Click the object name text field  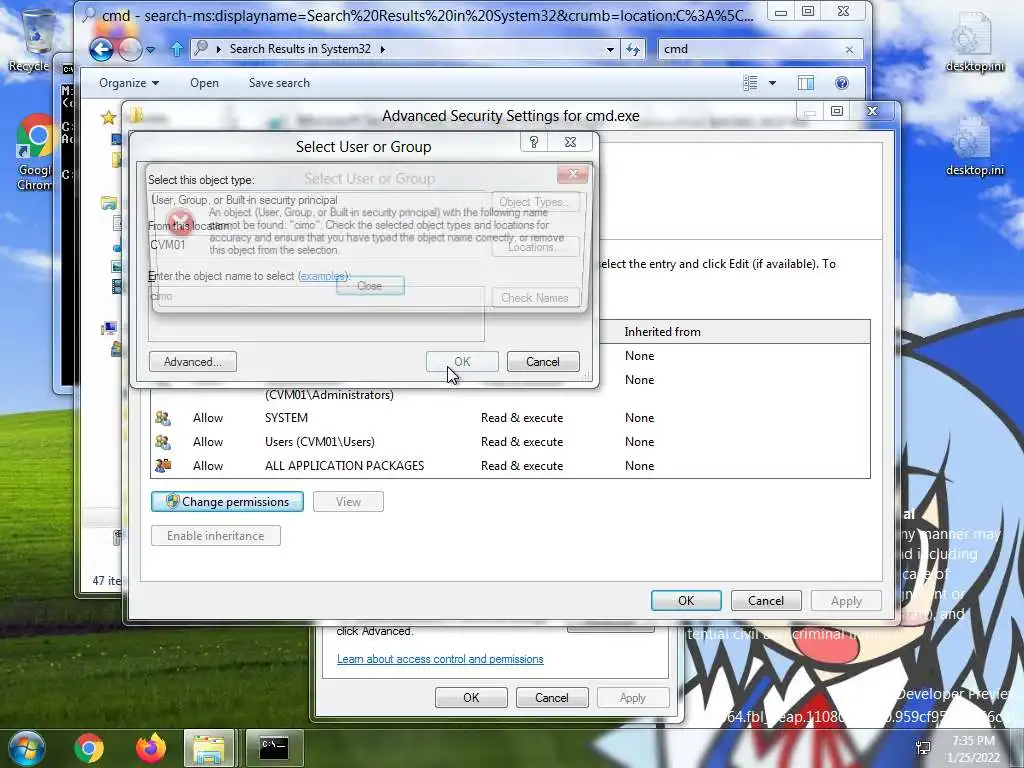click(317, 313)
